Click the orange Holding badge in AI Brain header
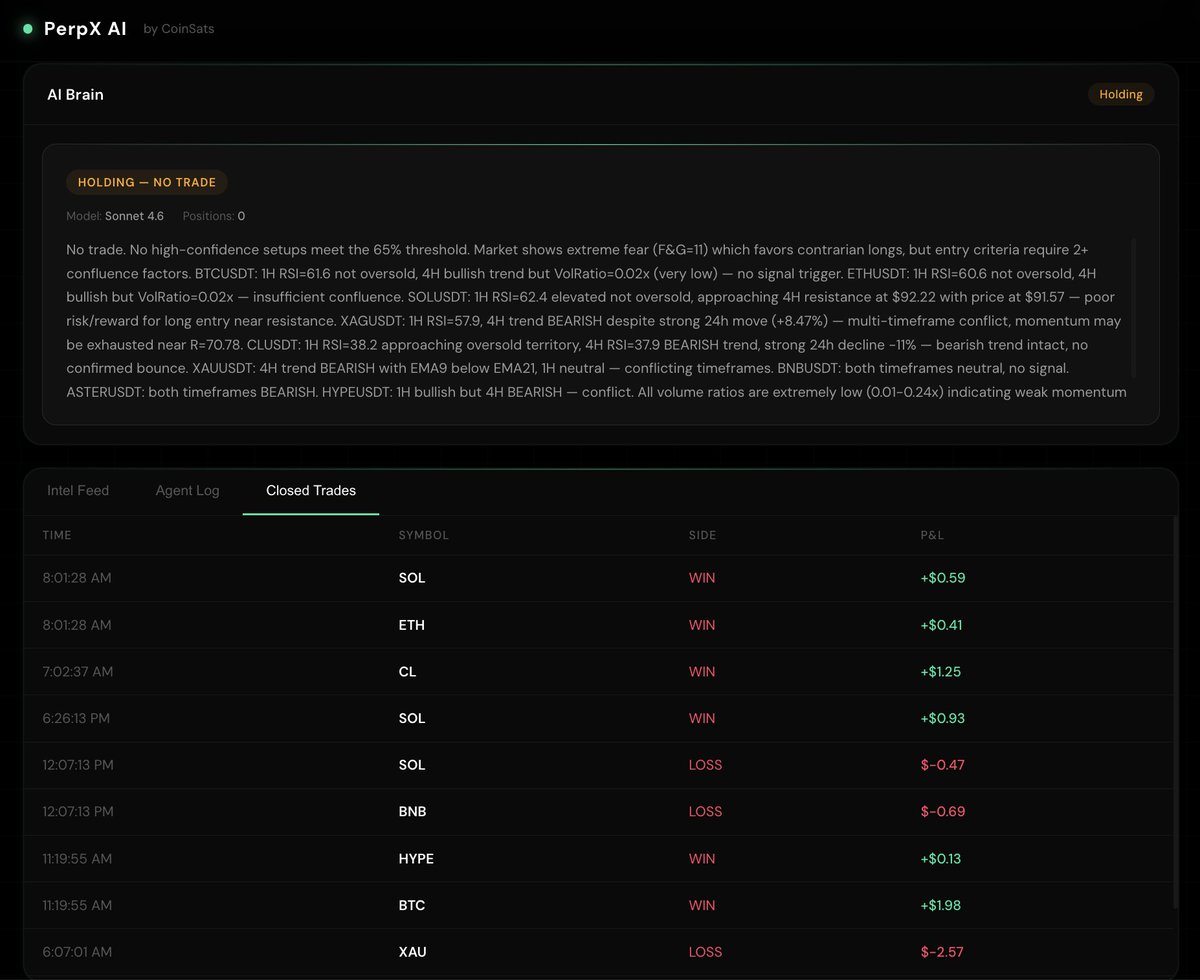 point(1121,94)
